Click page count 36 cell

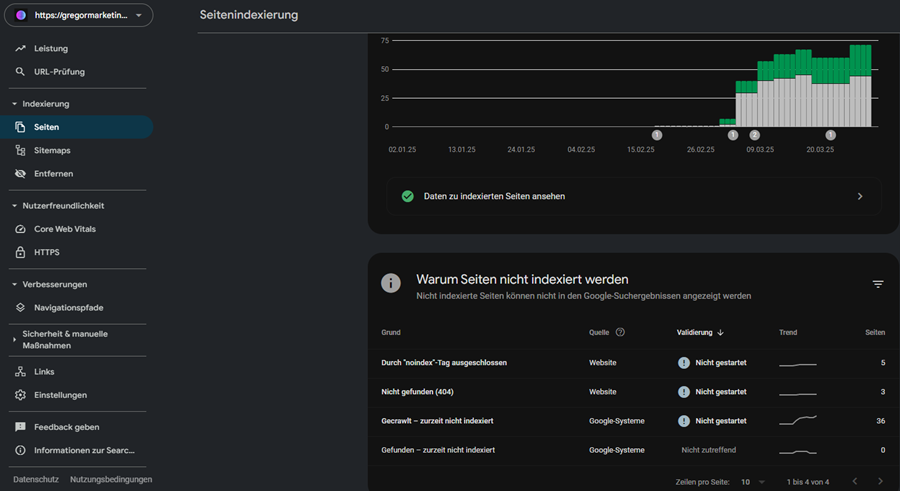point(880,421)
